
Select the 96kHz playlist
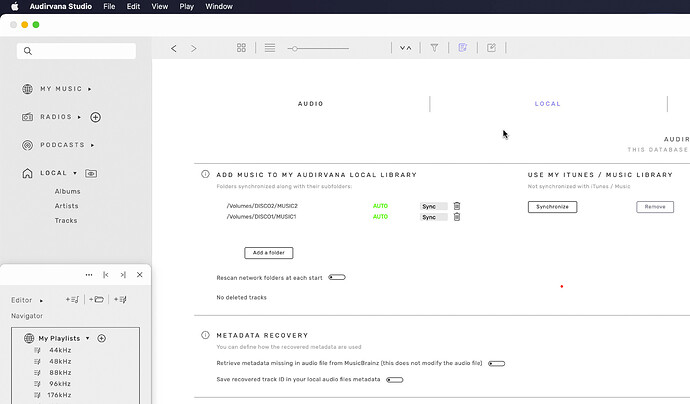(x=60, y=384)
